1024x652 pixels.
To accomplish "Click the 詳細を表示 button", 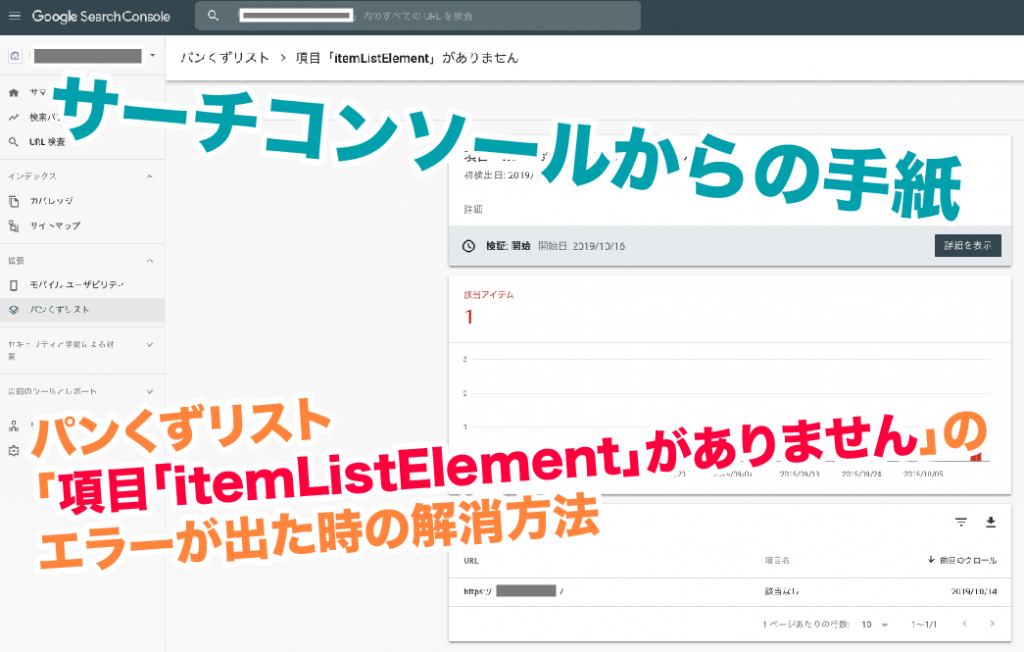I will point(967,246).
